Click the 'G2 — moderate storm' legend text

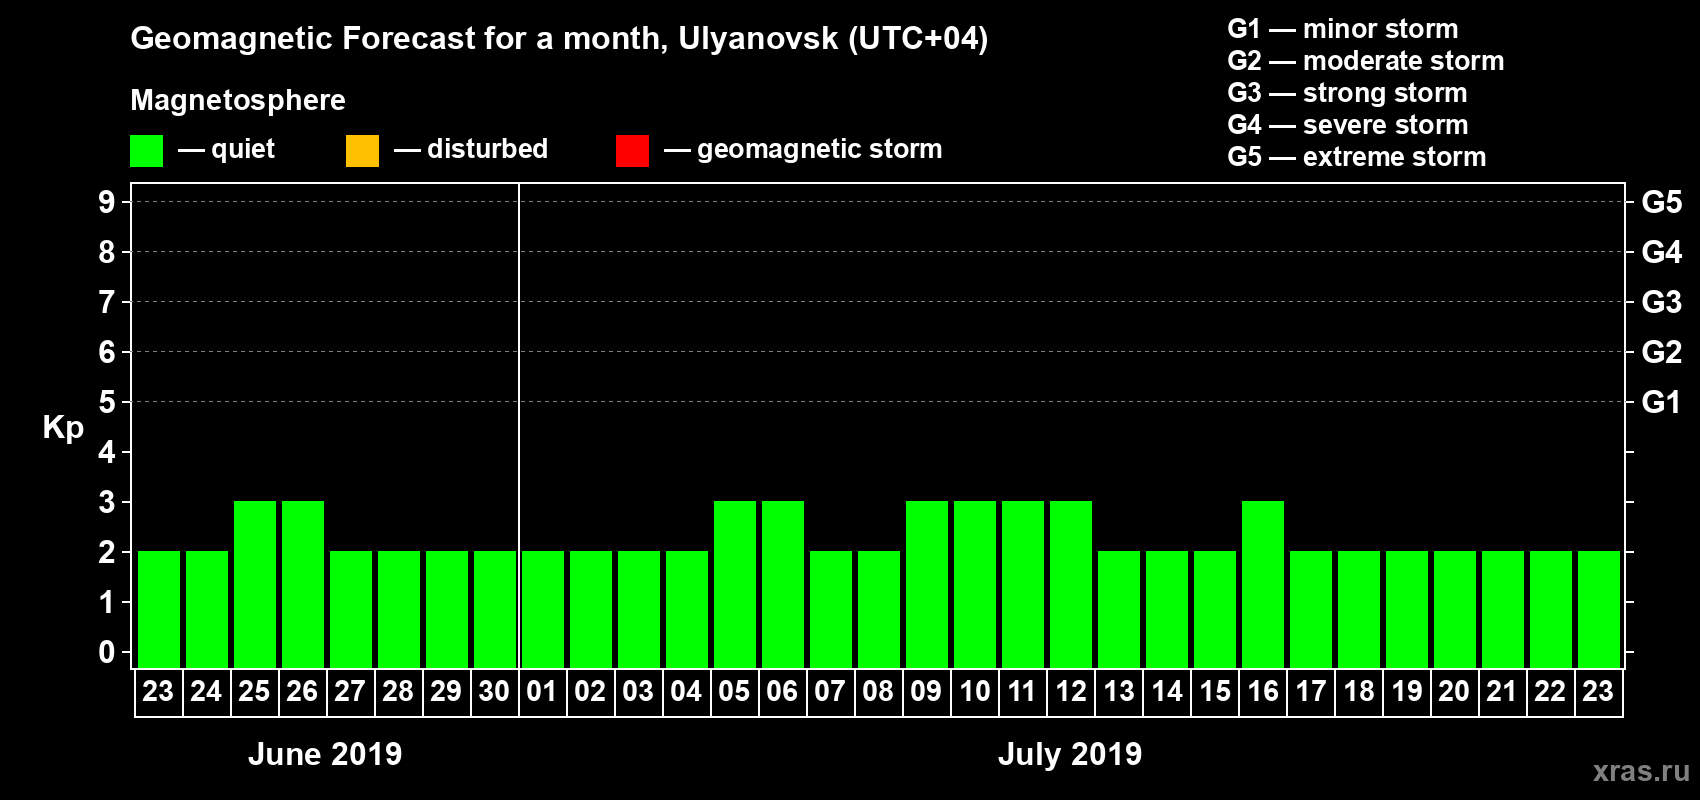pos(1366,61)
